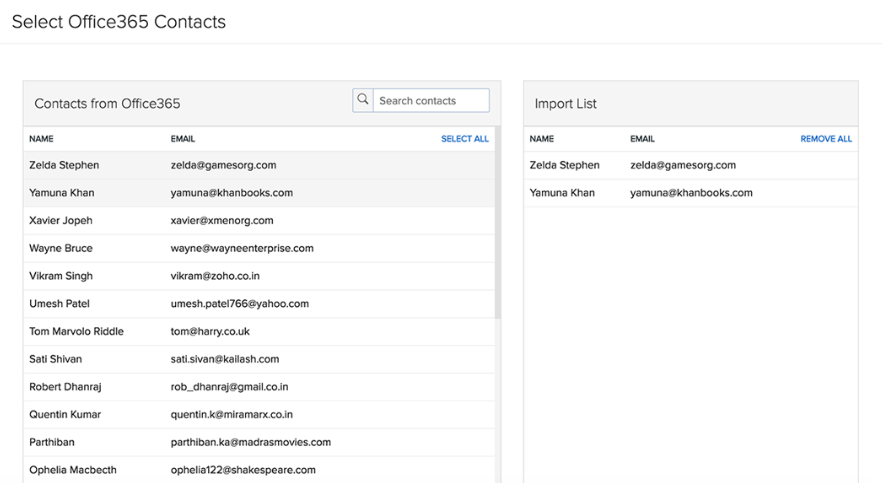Select Vikram Singh contact row
The width and height of the screenshot is (882, 483).
pyautogui.click(x=258, y=276)
